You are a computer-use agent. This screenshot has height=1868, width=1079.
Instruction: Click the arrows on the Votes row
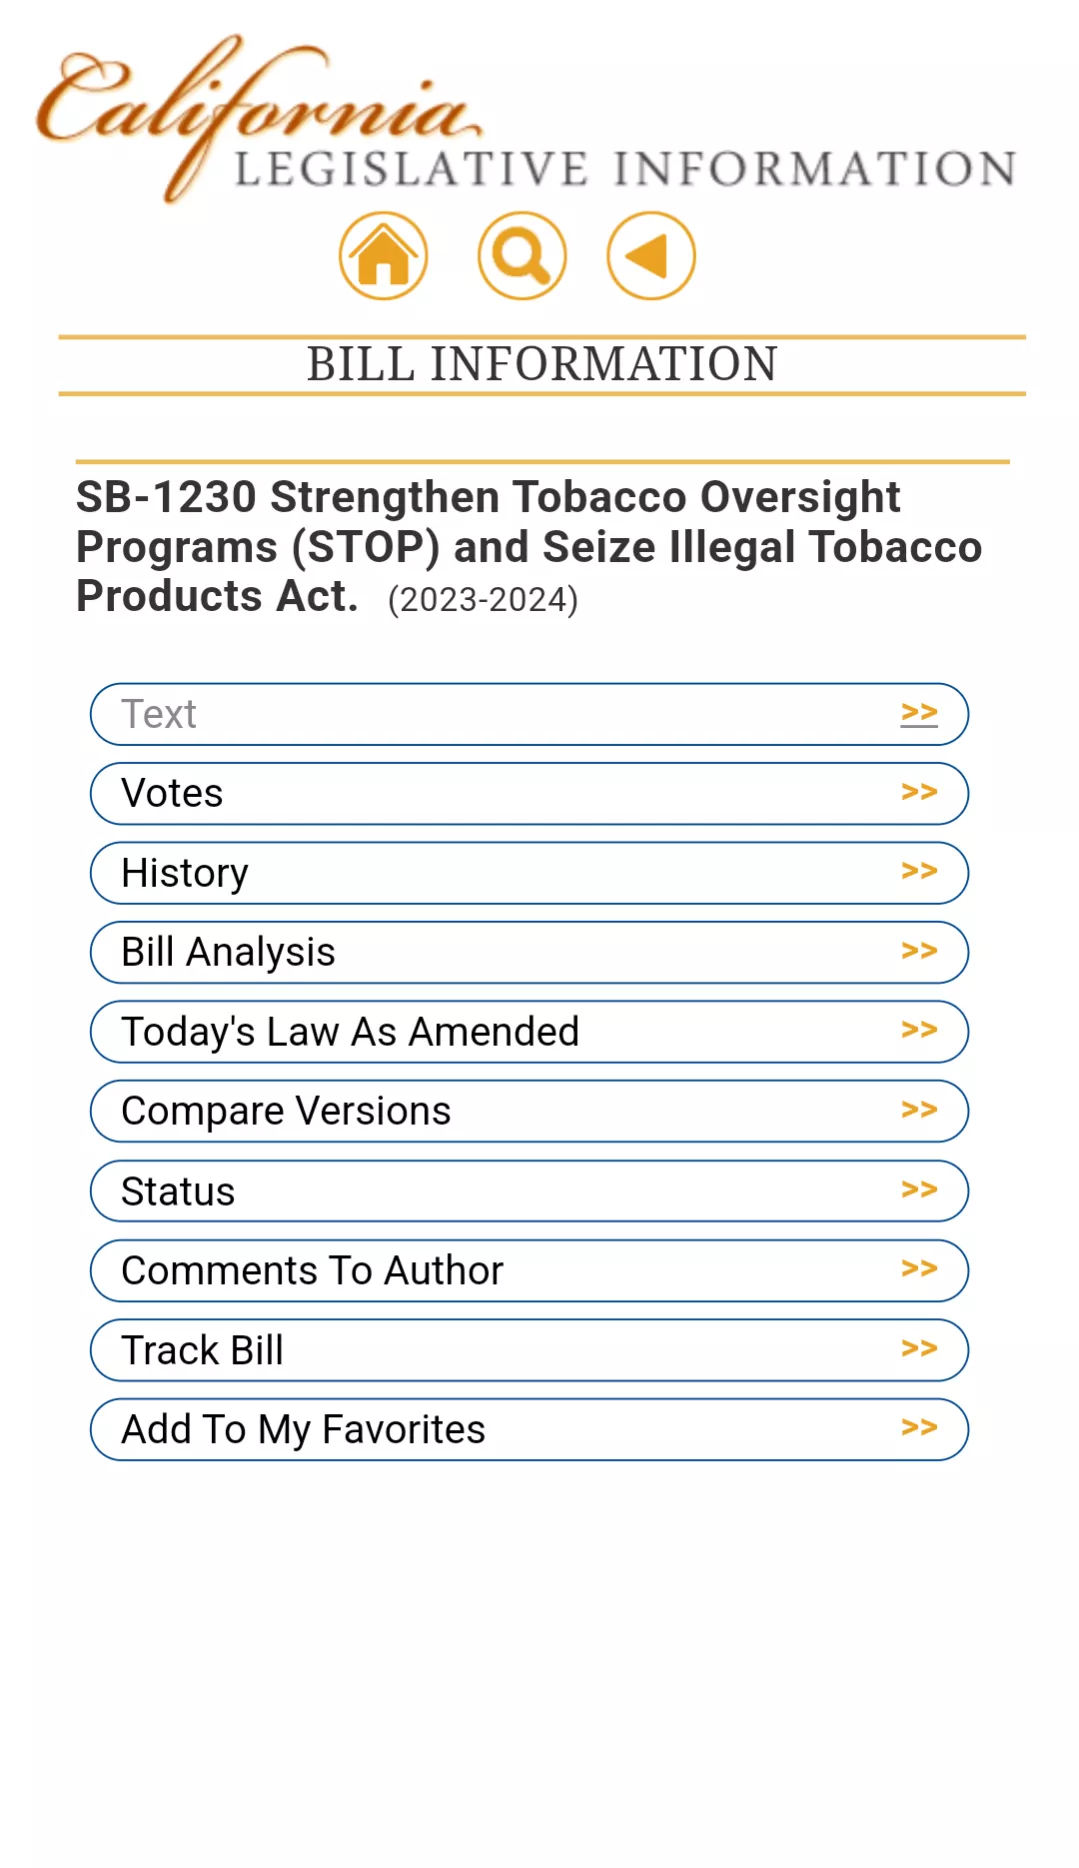click(918, 792)
